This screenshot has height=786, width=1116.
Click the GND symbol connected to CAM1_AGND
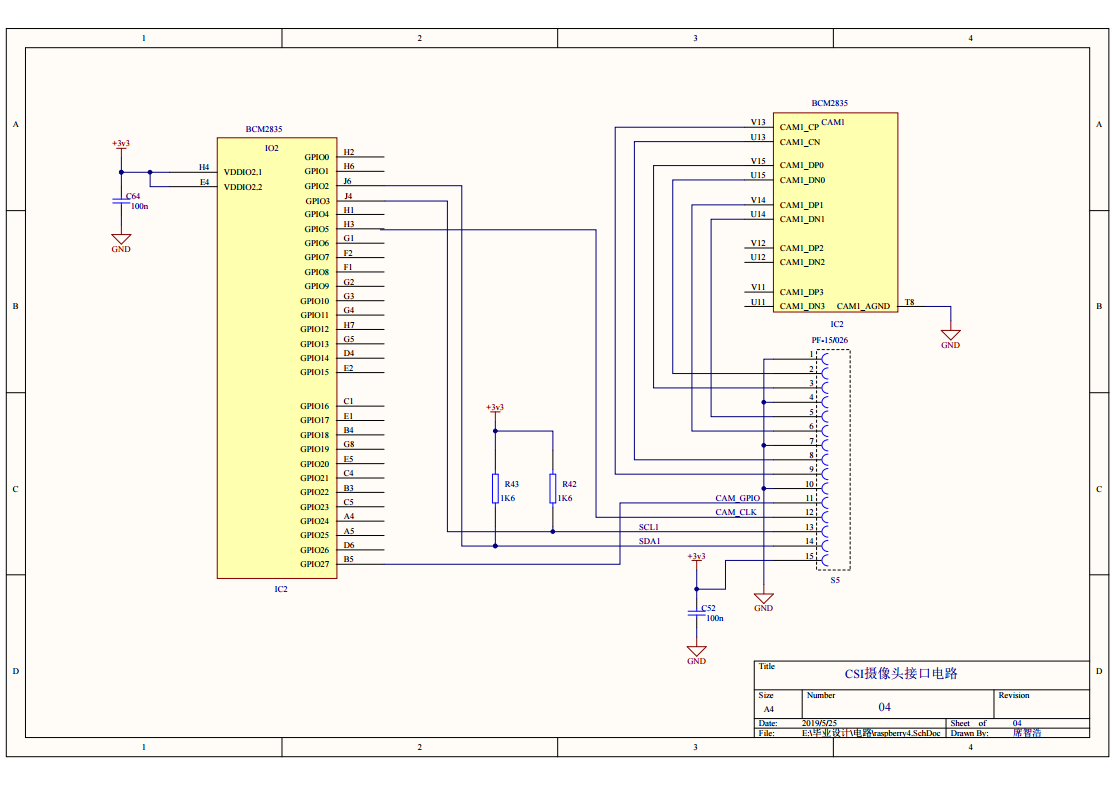coord(950,339)
